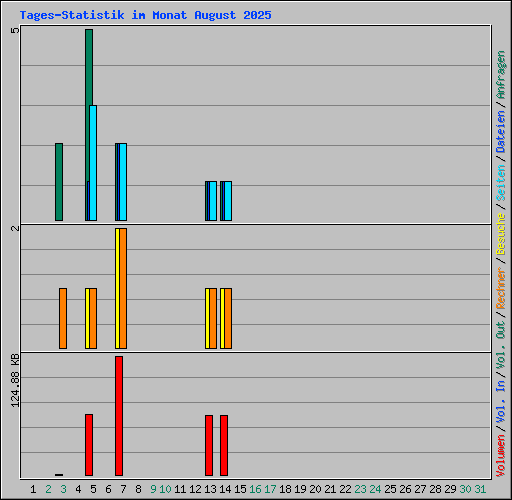Viewport: 512px width, 500px height.
Task: Select the green Anfragen bar on day 3
Action: [x=59, y=182]
